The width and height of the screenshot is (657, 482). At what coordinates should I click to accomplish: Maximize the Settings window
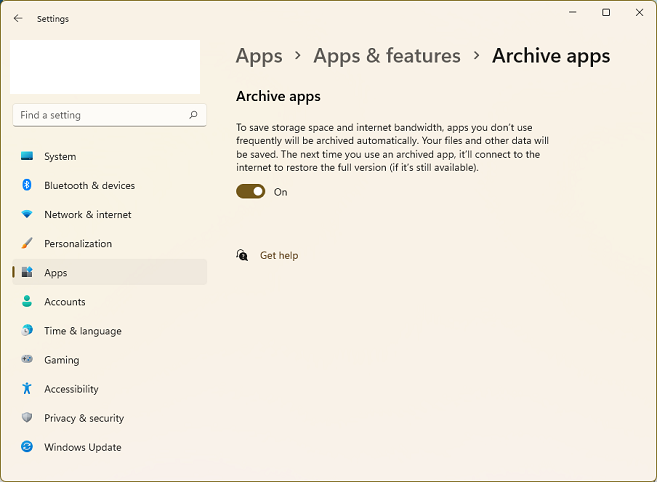click(x=606, y=13)
